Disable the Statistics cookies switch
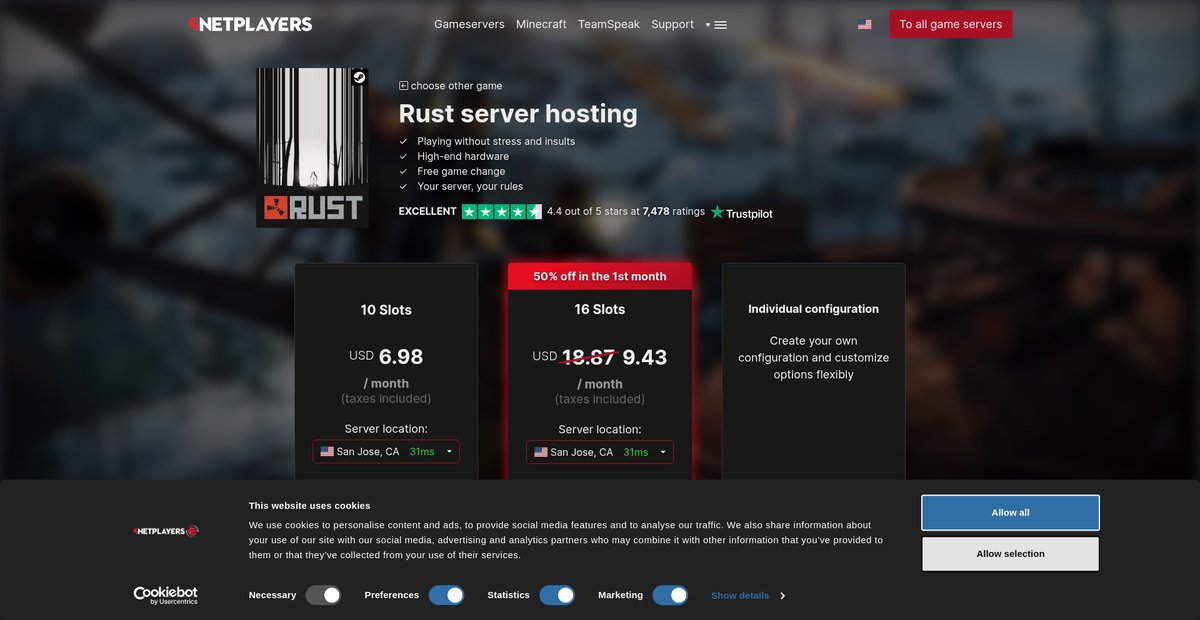 [557, 595]
